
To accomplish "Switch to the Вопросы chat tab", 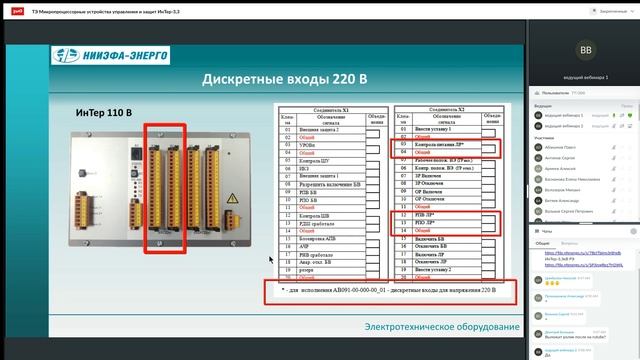I will pyautogui.click(x=569, y=243).
